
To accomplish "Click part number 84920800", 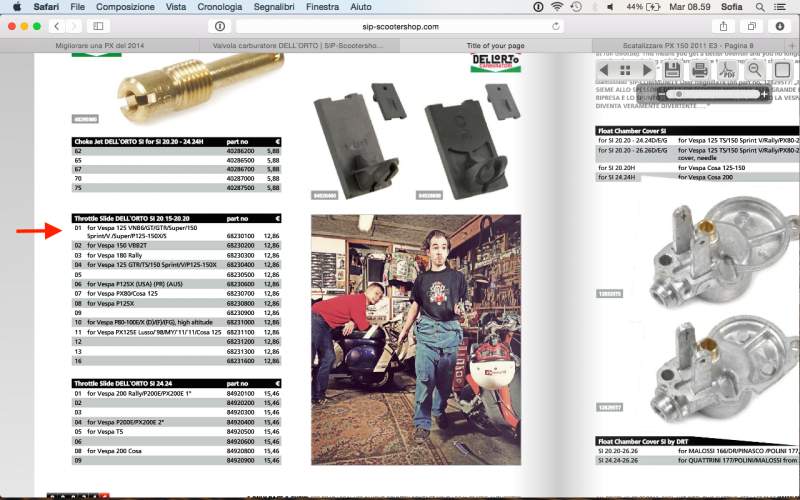I will 240,451.
